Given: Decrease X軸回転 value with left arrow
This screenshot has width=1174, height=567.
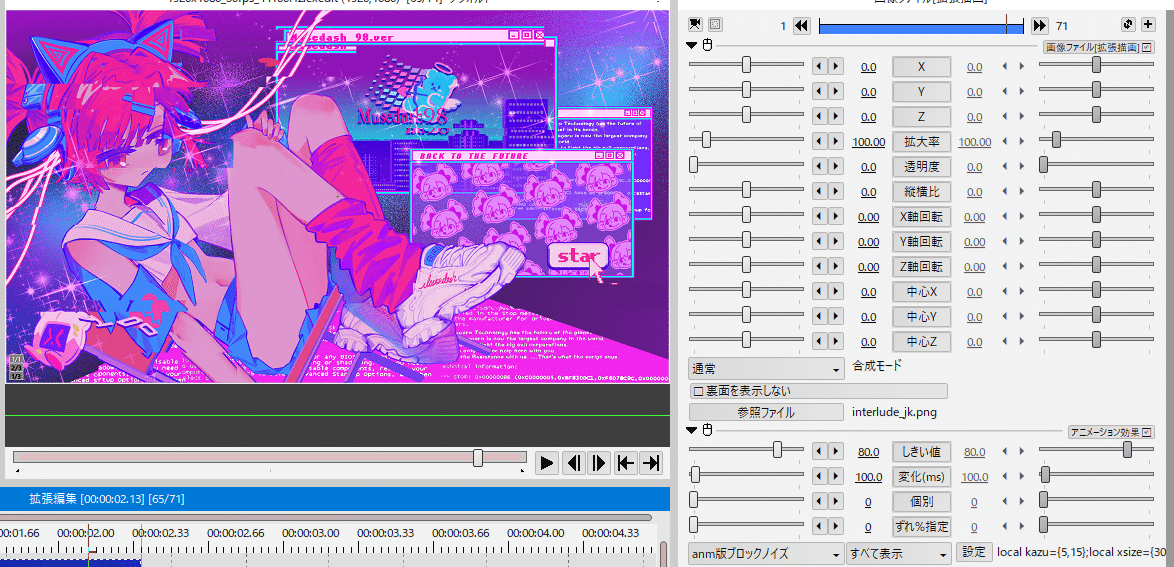Looking at the screenshot, I should pos(819,216).
